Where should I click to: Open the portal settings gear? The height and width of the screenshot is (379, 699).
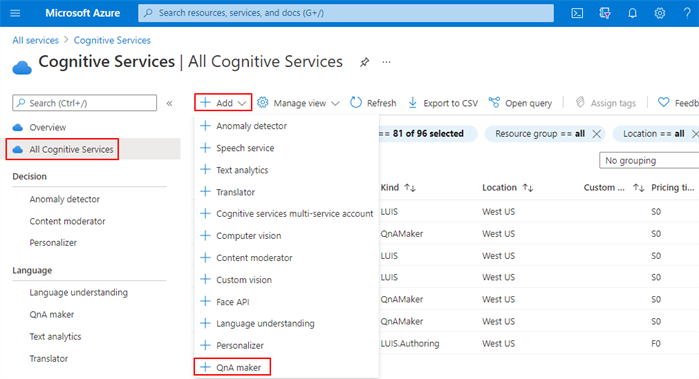(660, 13)
